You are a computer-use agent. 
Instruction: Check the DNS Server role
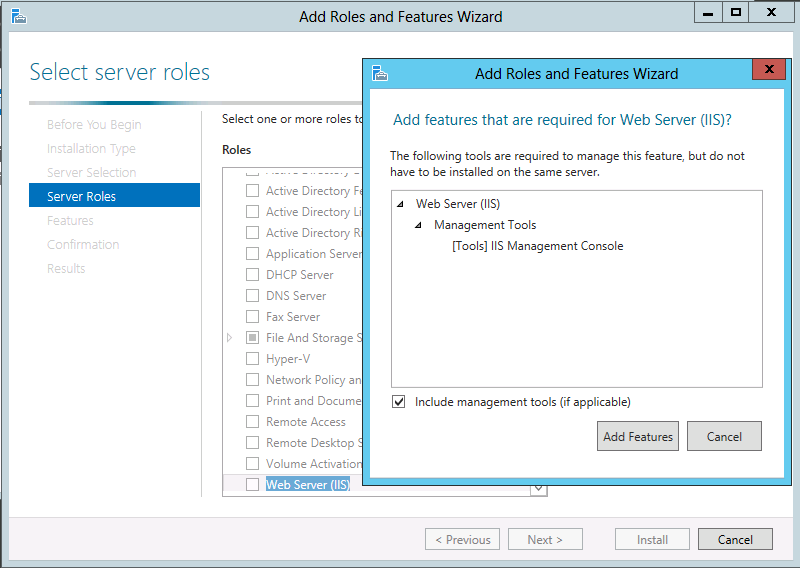(253, 295)
